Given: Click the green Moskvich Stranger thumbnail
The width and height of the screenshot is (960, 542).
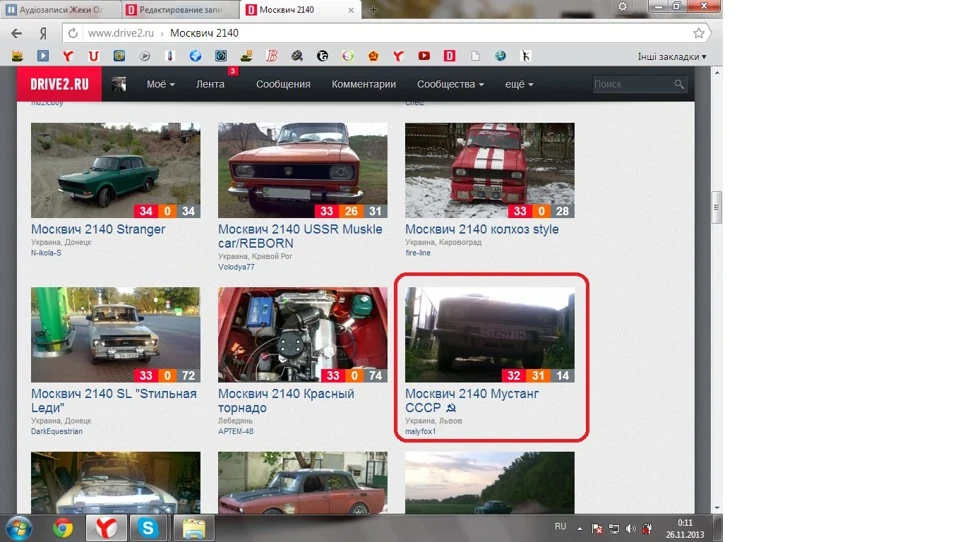Looking at the screenshot, I should pyautogui.click(x=116, y=170).
